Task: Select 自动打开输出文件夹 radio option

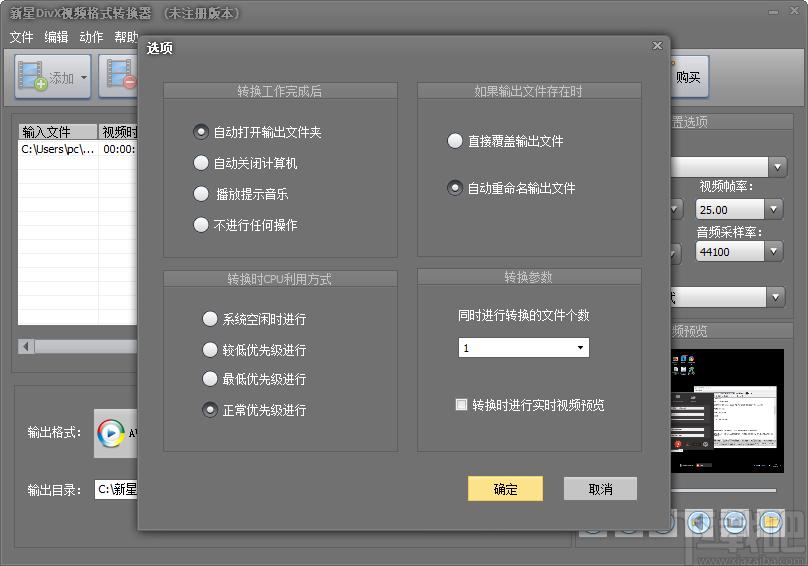Action: (200, 132)
